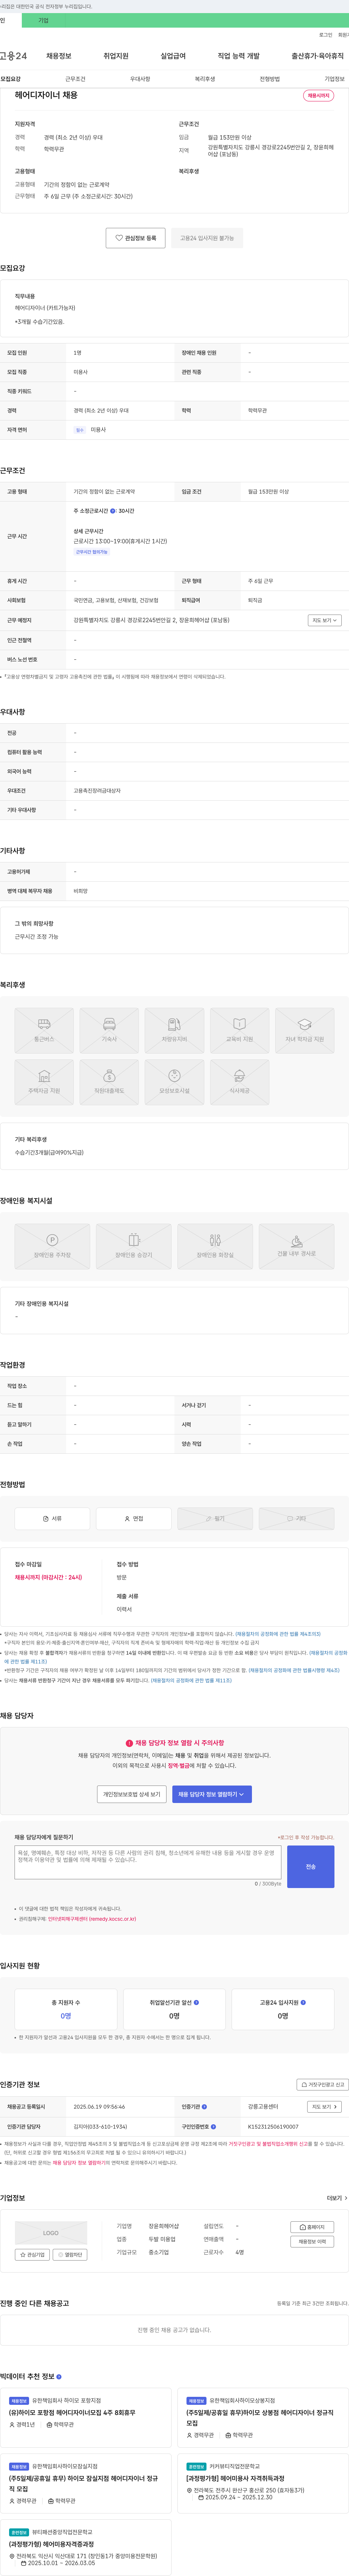Click info icon beside 빅데이터 추천 정보
Viewport: 349px width, 2576px height.
coord(59,2376)
